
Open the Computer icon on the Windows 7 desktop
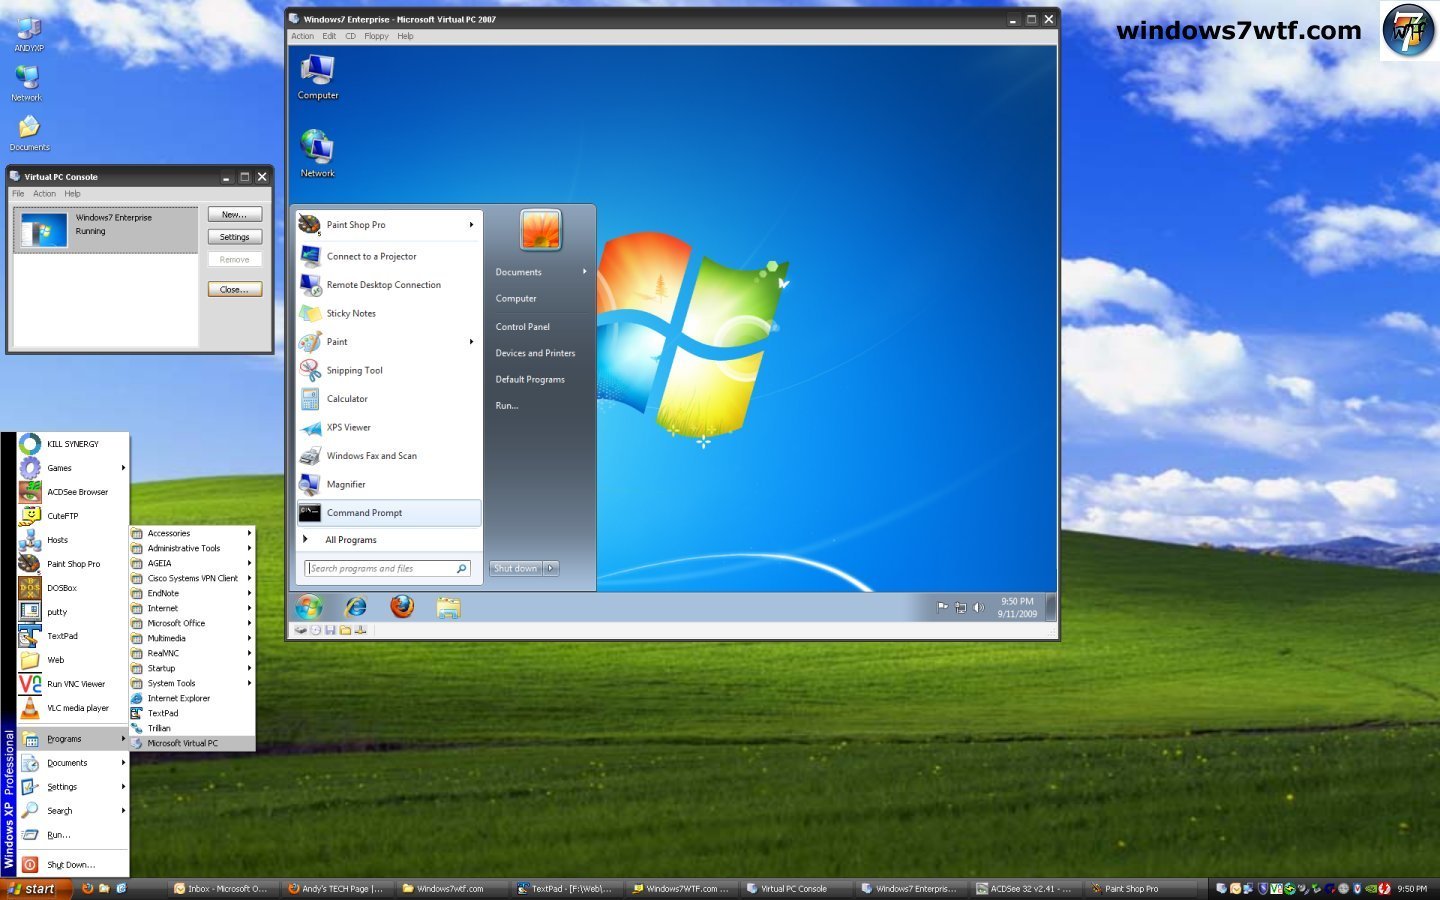[318, 76]
